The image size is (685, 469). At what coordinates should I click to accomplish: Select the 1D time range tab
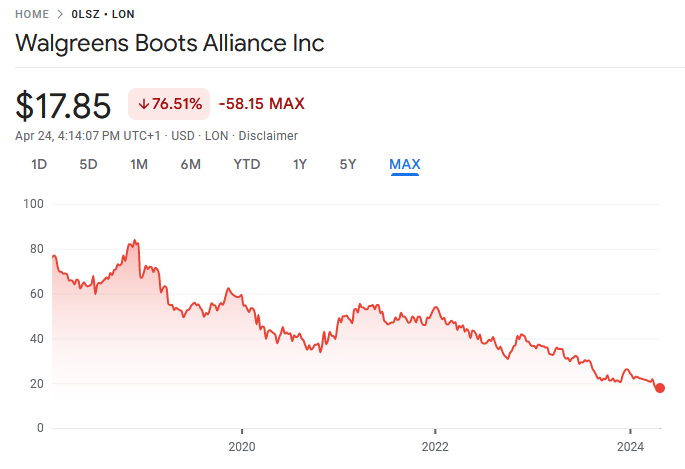pos(39,165)
